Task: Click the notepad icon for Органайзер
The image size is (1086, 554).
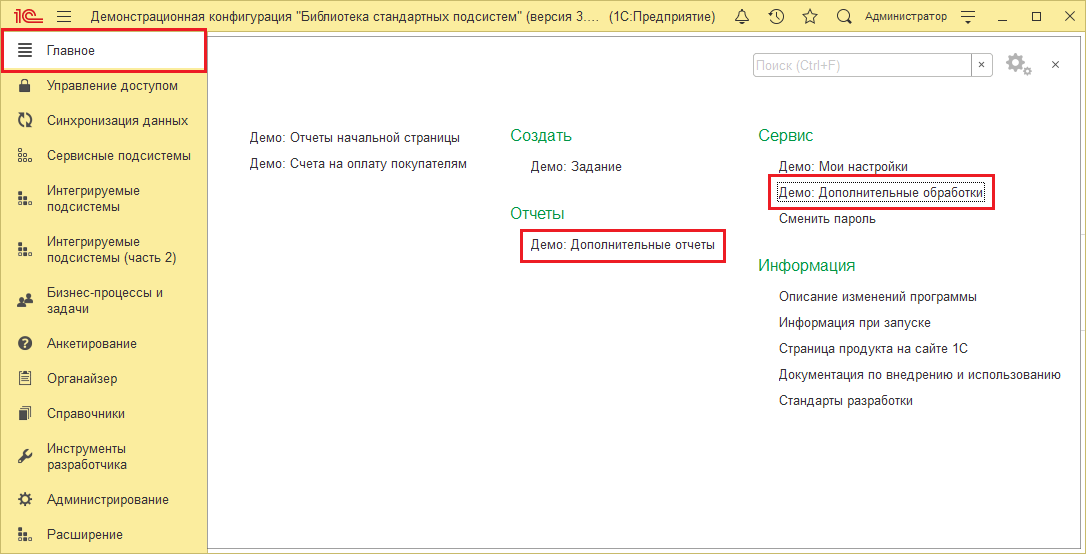Action: point(25,378)
